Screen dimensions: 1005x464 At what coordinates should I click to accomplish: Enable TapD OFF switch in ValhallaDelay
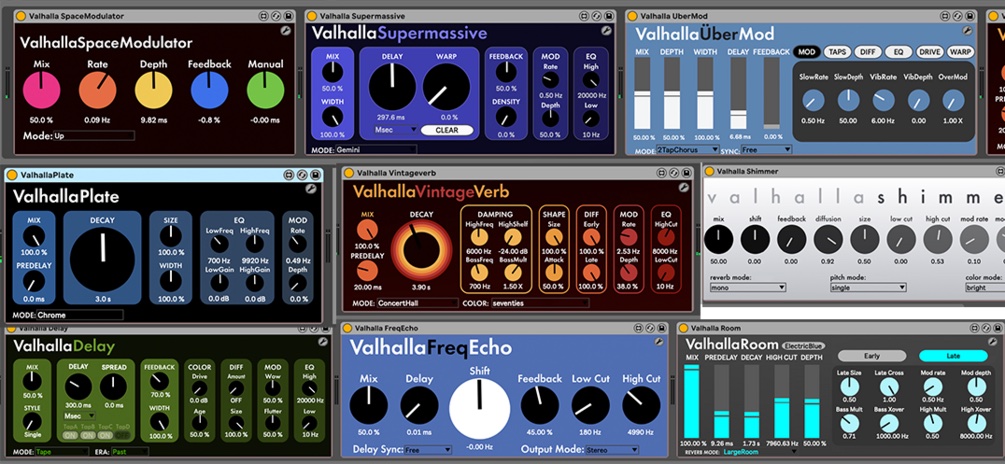[x=122, y=435]
